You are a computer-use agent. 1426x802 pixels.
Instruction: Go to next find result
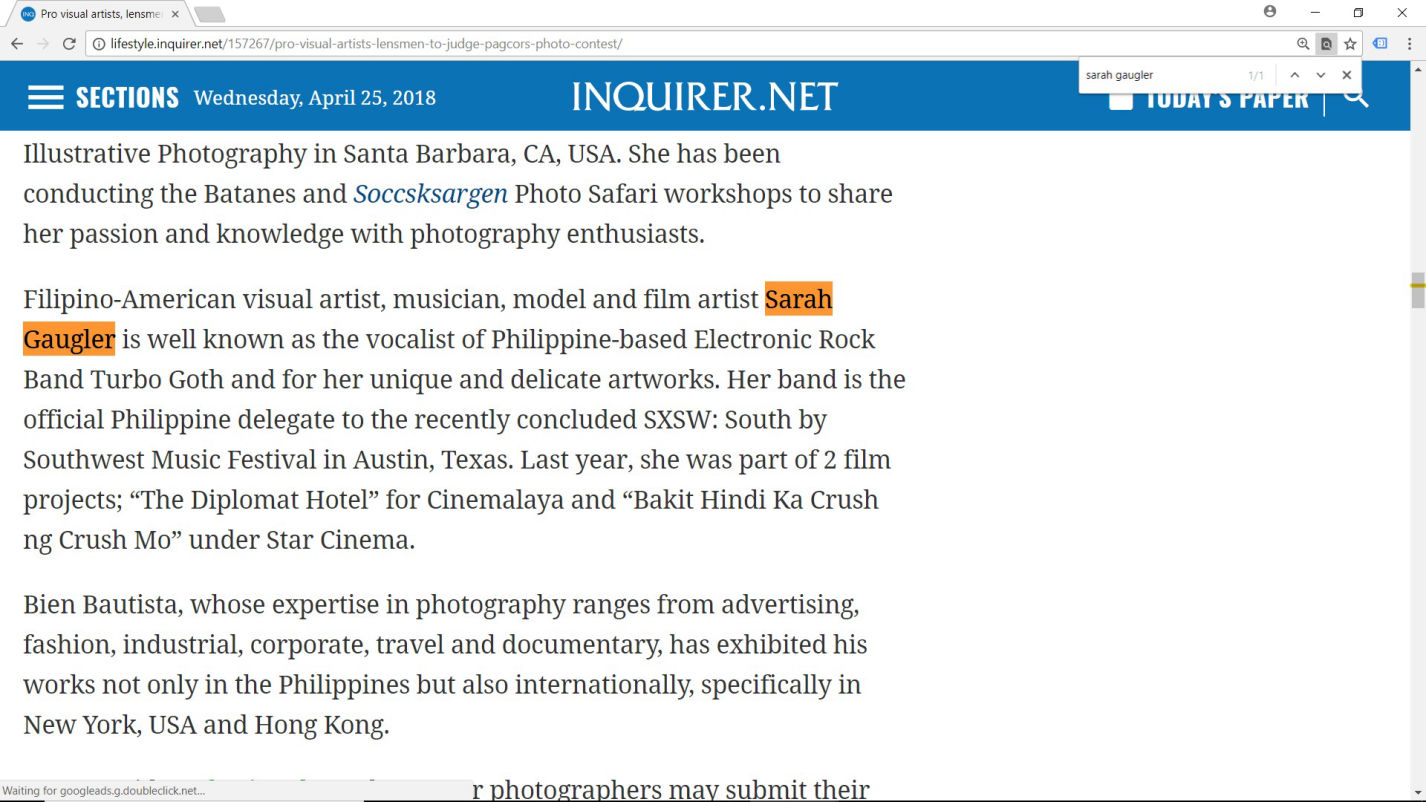(x=1320, y=75)
